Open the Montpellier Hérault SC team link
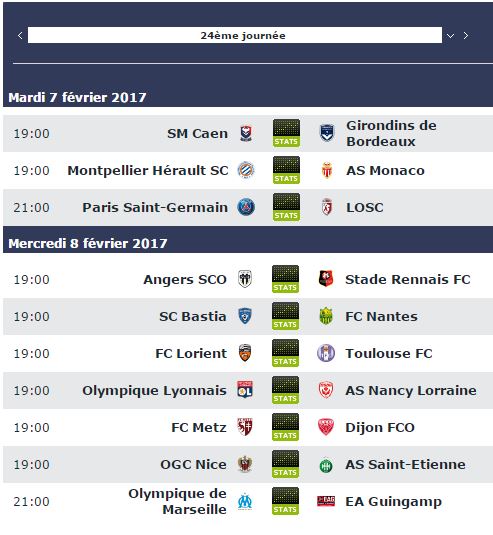Viewport: 493px width, 535px height. 148,170
